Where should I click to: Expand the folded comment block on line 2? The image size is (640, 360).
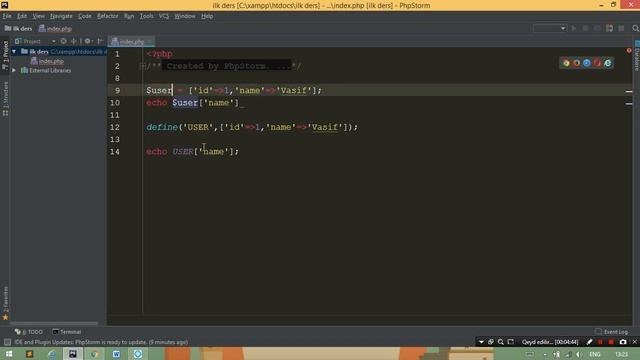click(x=142, y=66)
